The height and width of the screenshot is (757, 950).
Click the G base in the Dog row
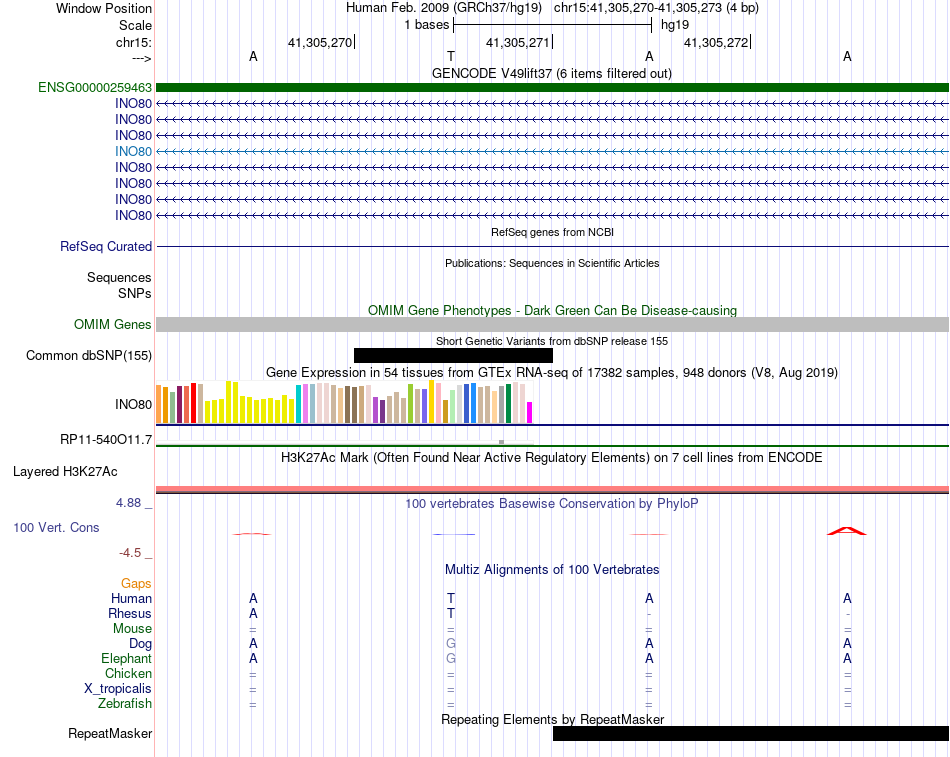tap(451, 644)
